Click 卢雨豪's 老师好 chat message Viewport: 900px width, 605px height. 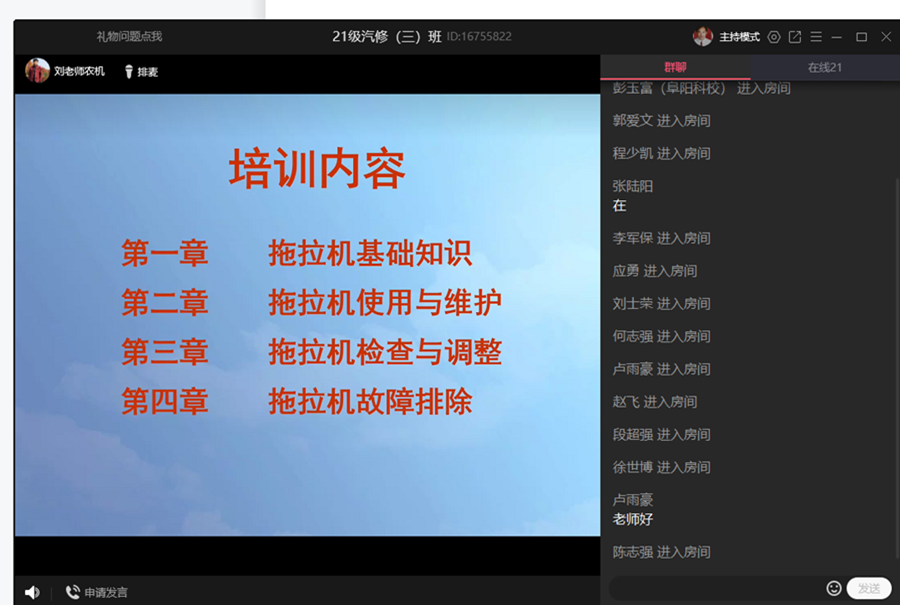(633, 519)
